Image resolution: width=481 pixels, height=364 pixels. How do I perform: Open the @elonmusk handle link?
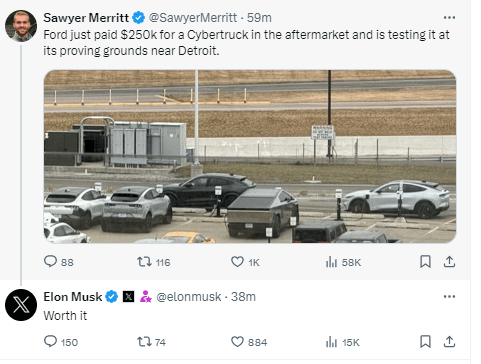pos(189,297)
